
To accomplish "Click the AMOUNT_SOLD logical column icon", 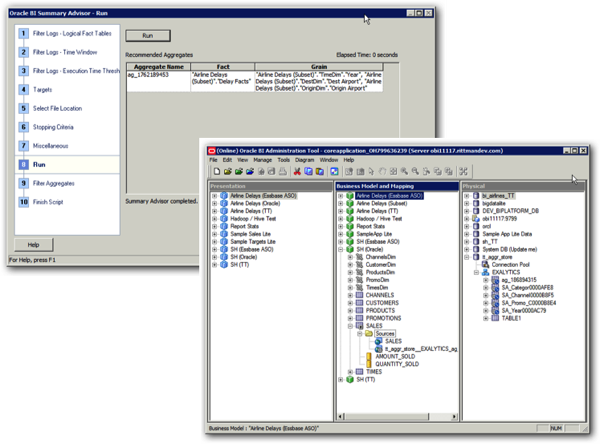I will pyautogui.click(x=369, y=356).
